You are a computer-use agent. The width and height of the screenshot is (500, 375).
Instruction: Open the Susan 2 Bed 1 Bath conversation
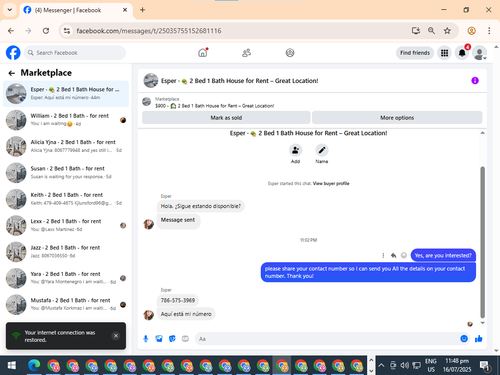pyautogui.click(x=66, y=172)
